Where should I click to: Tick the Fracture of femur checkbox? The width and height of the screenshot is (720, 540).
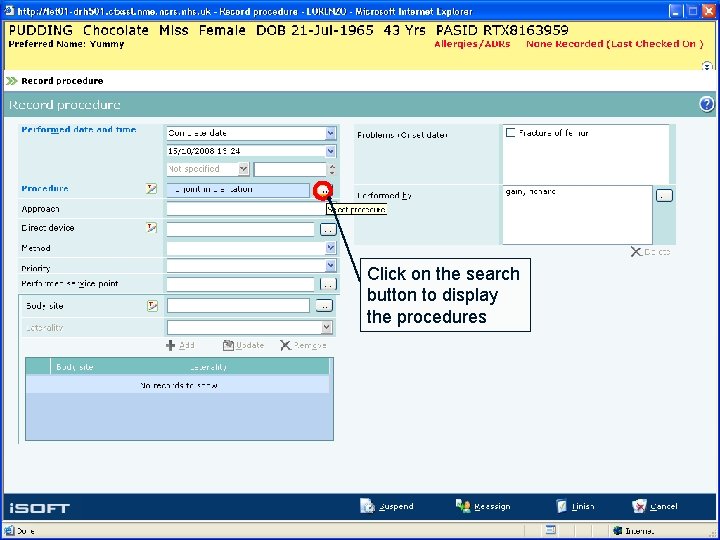click(510, 133)
